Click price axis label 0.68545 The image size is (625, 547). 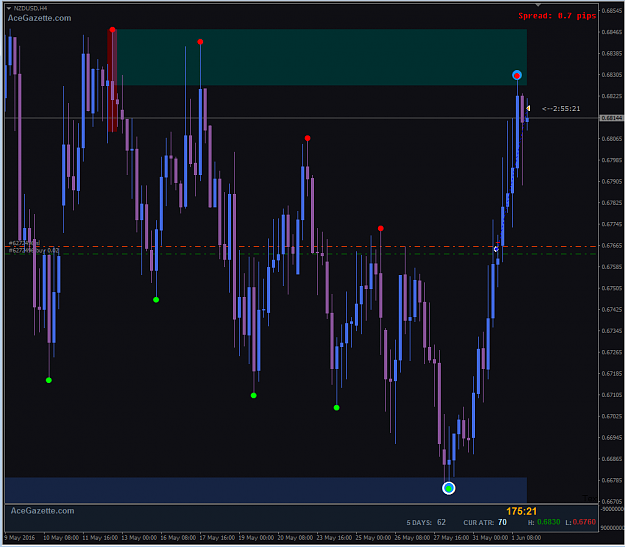(612, 11)
